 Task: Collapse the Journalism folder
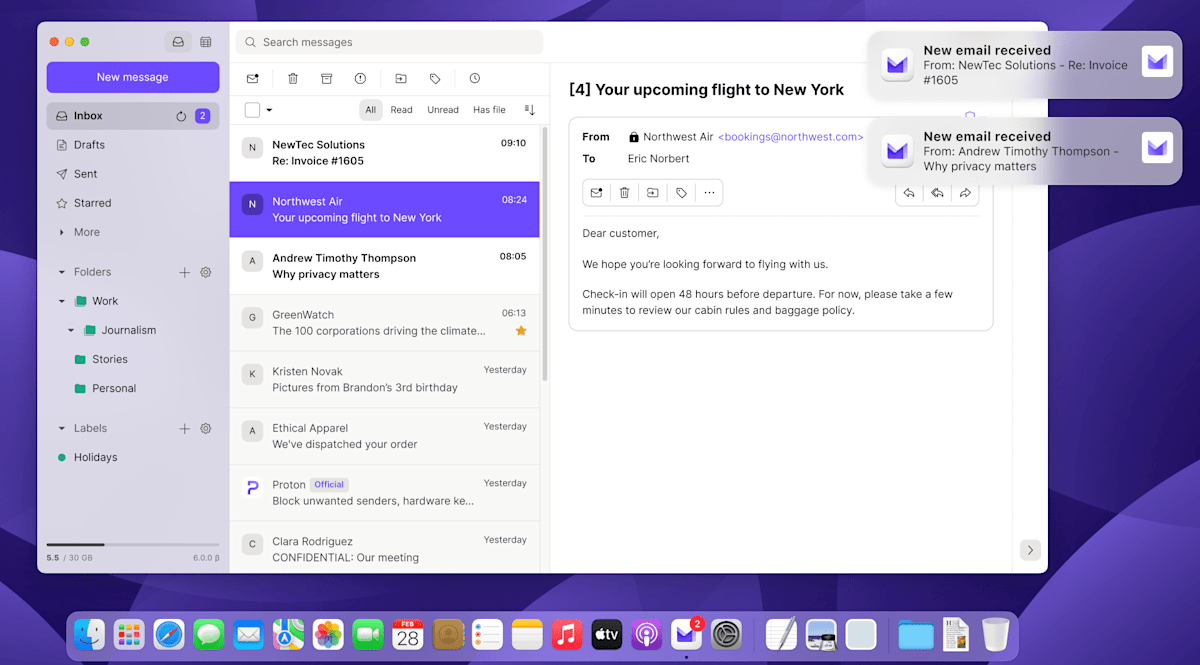(x=71, y=330)
